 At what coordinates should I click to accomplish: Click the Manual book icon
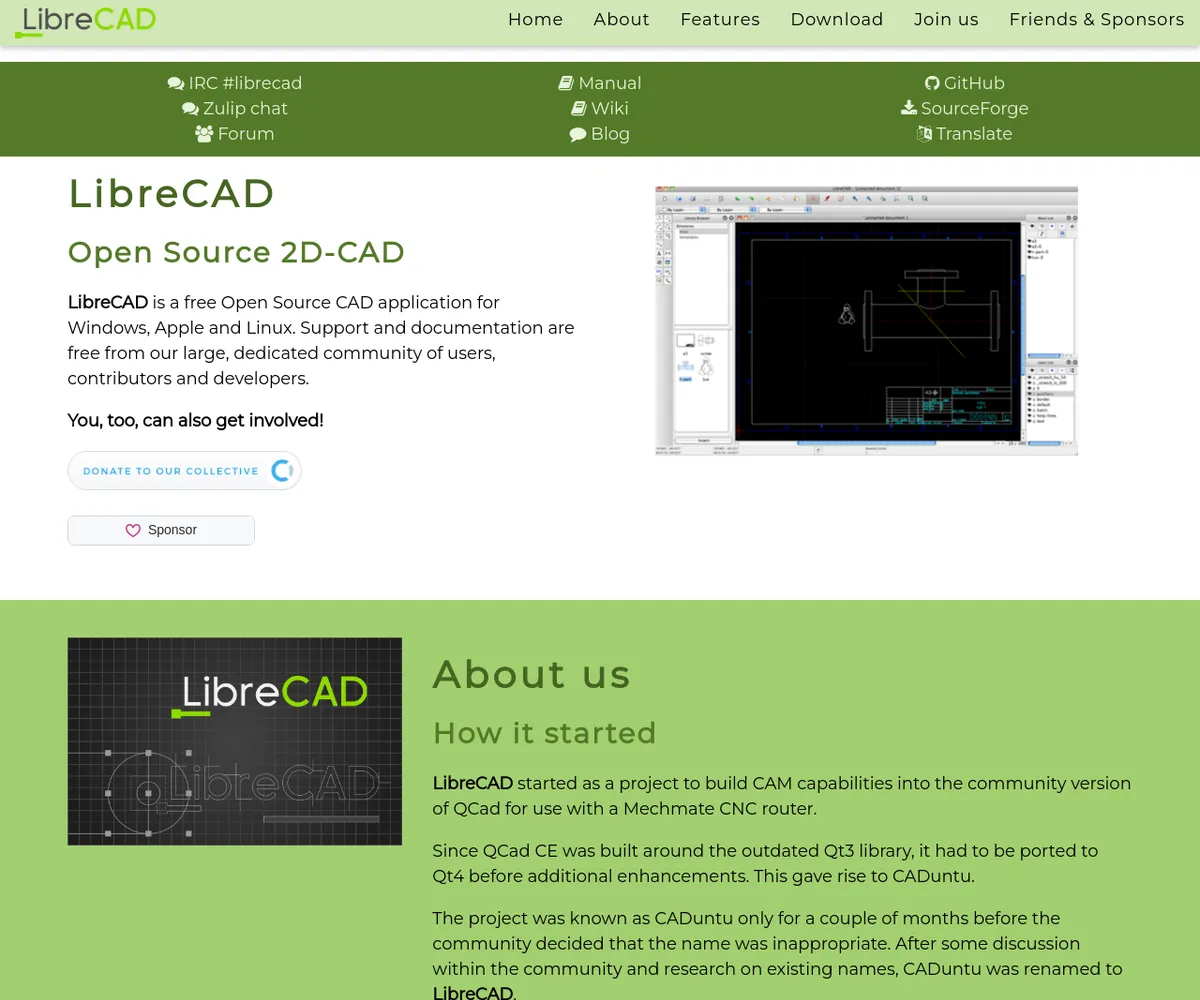(x=566, y=84)
